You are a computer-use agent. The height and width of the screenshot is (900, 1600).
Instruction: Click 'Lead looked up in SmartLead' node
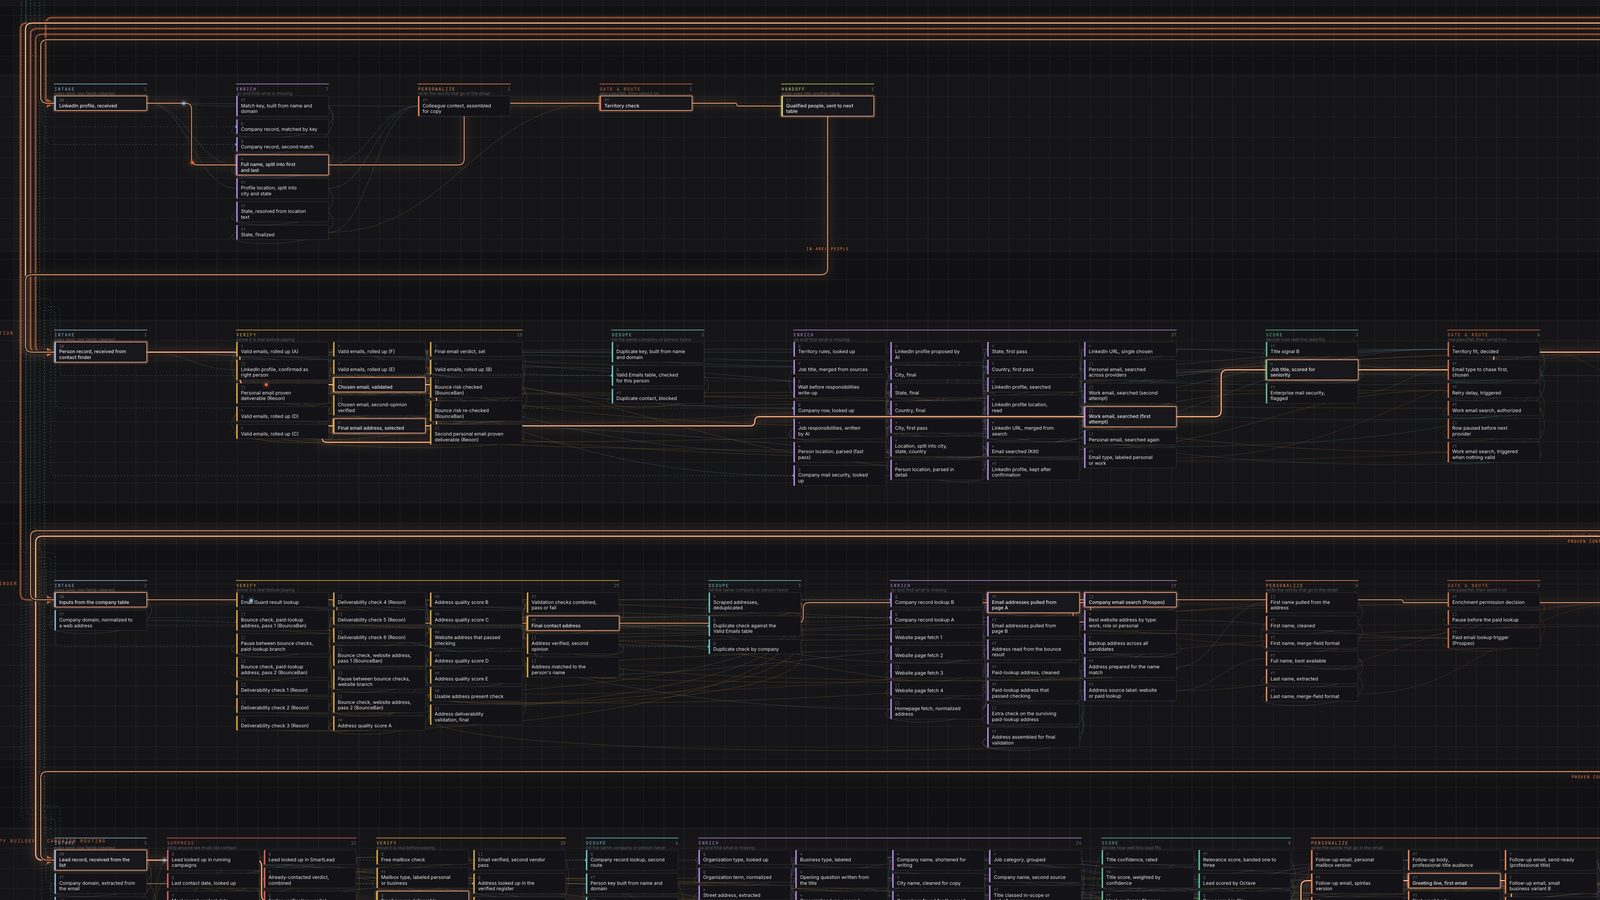311,858
